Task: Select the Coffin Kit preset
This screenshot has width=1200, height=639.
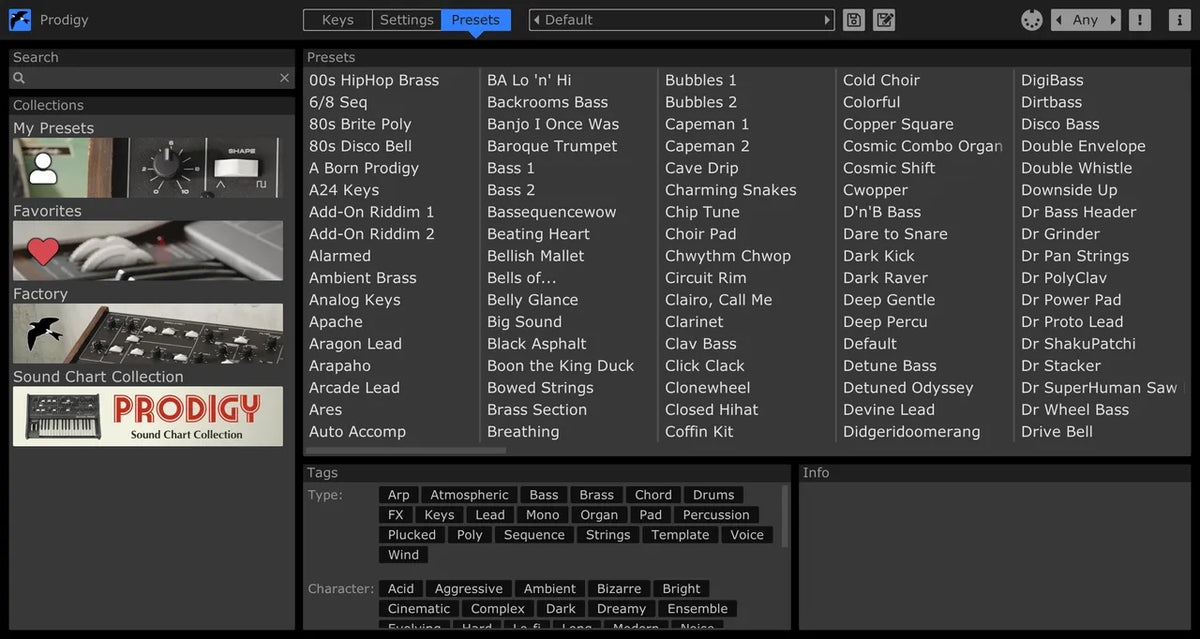Action: point(699,432)
